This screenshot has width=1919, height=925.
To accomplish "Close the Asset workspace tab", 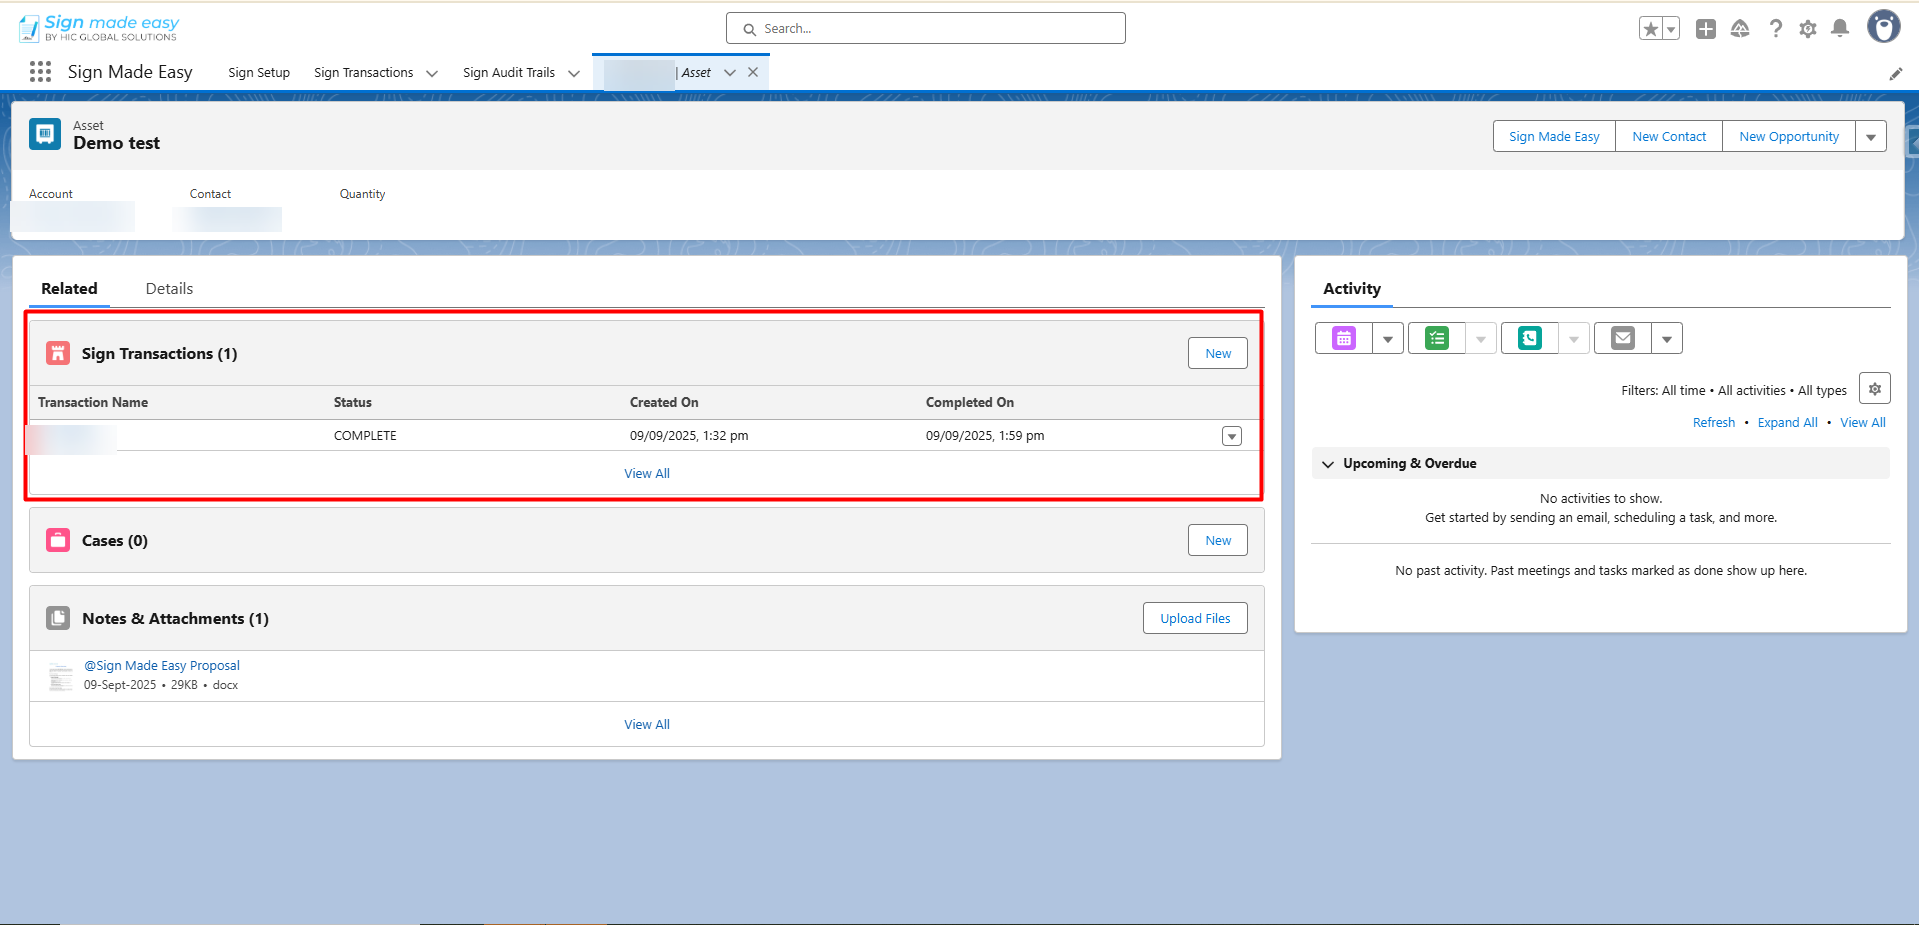I will [x=753, y=72].
